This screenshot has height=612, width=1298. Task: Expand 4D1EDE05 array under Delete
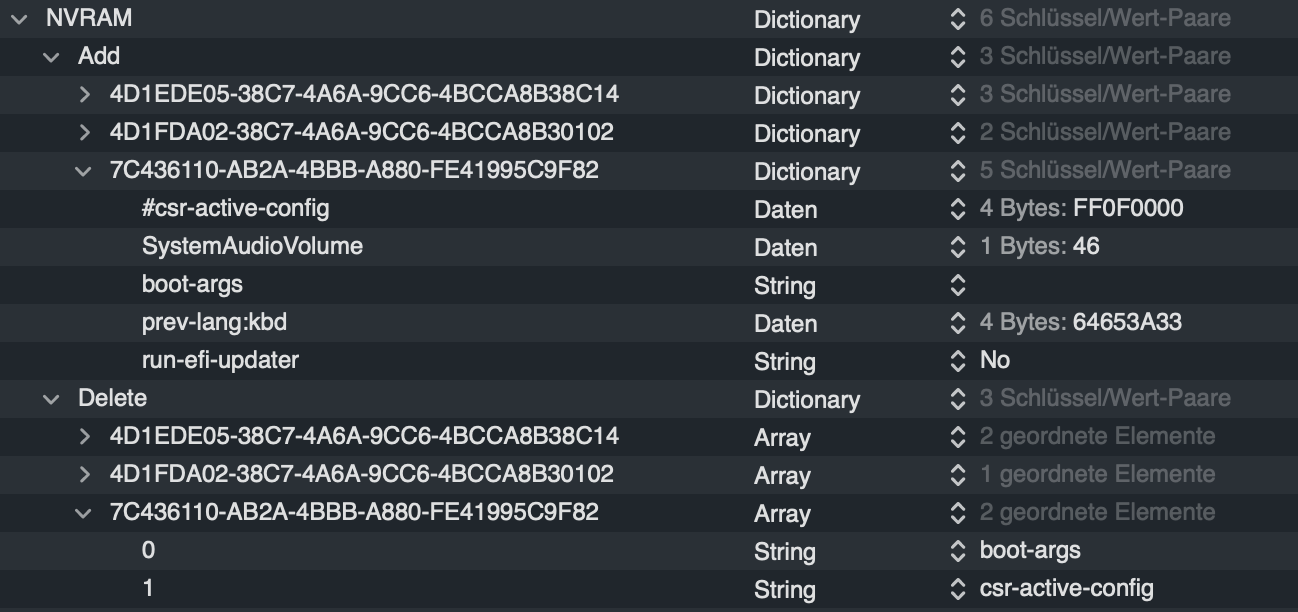tap(84, 437)
